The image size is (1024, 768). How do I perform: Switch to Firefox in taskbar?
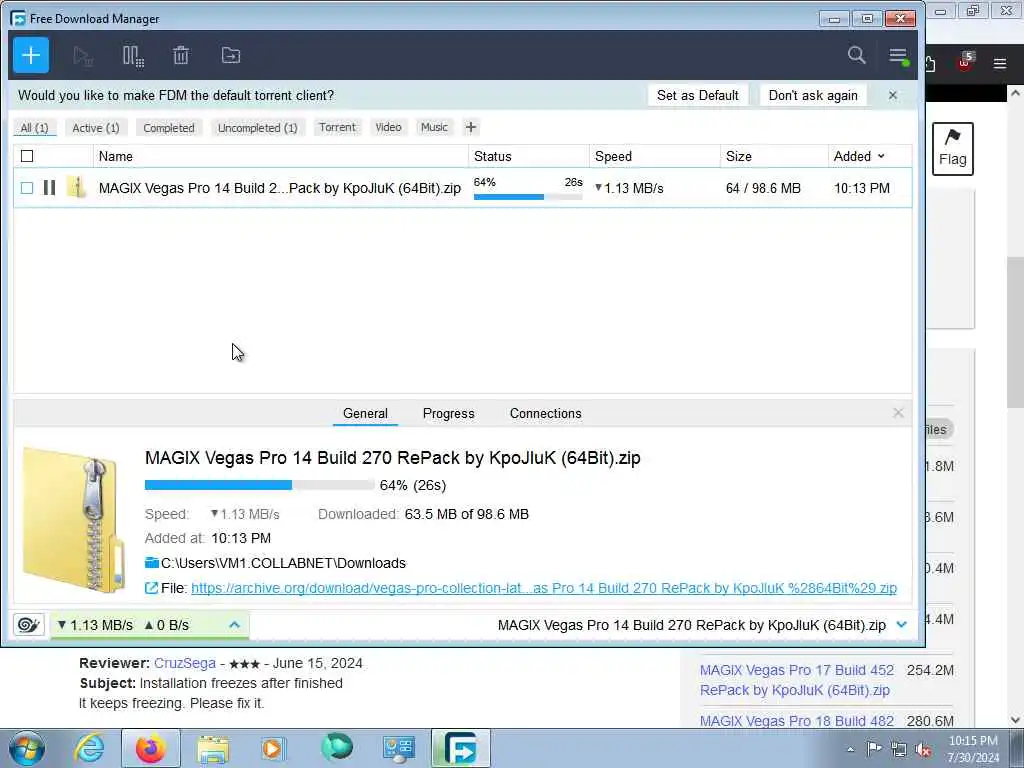click(150, 748)
